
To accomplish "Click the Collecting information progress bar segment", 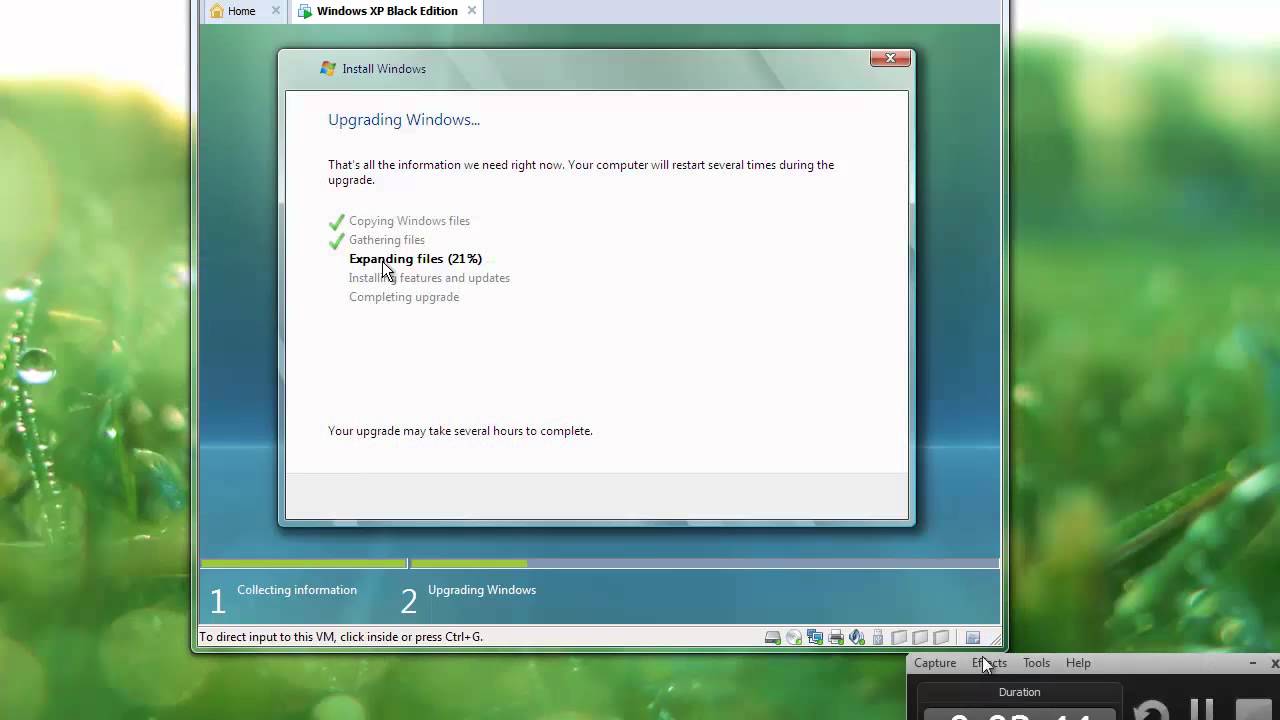I will point(304,564).
